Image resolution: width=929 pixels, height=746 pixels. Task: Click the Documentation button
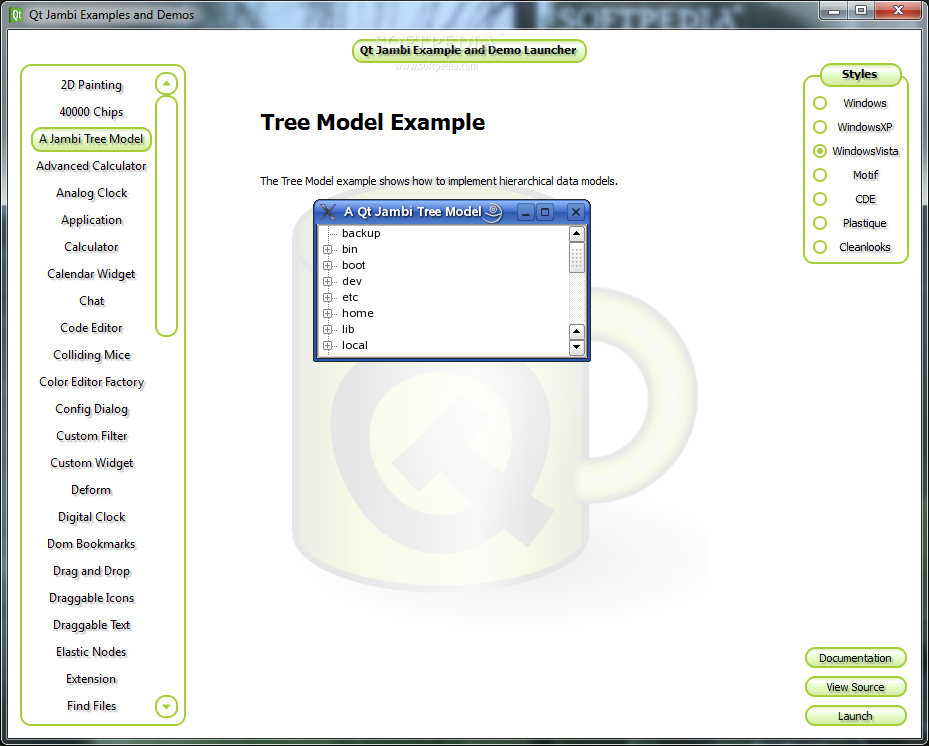[856, 658]
